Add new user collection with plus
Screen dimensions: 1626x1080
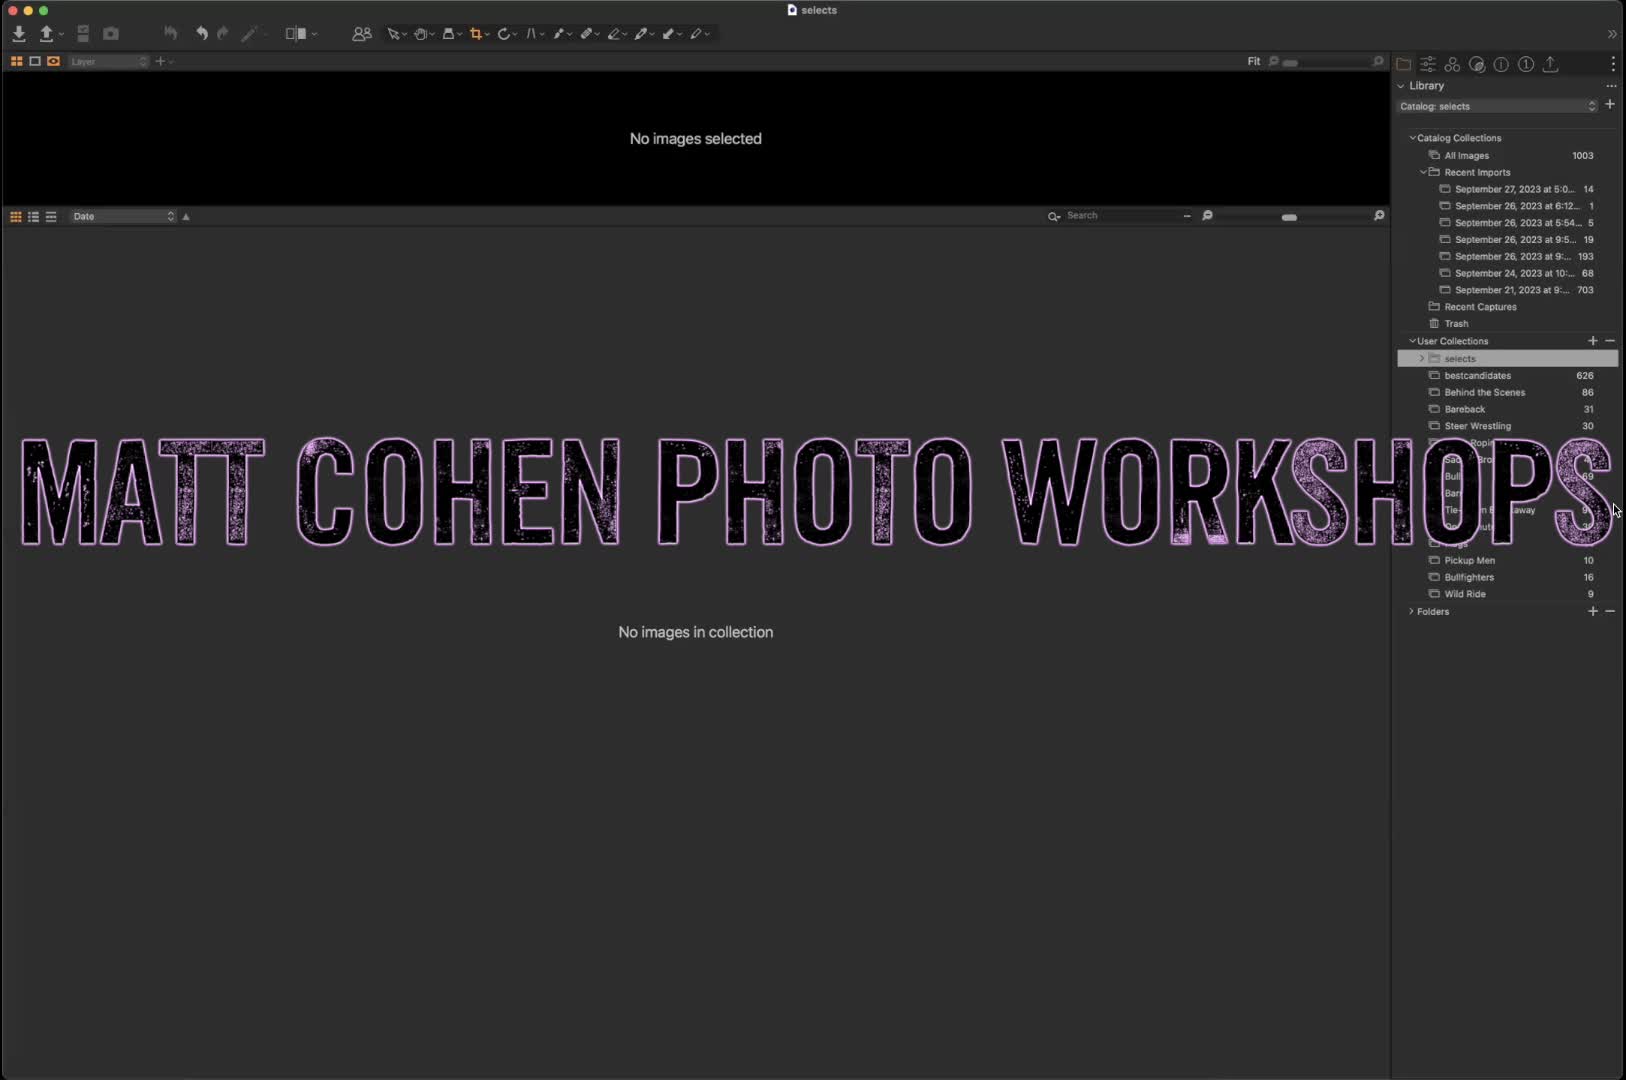click(x=1592, y=341)
